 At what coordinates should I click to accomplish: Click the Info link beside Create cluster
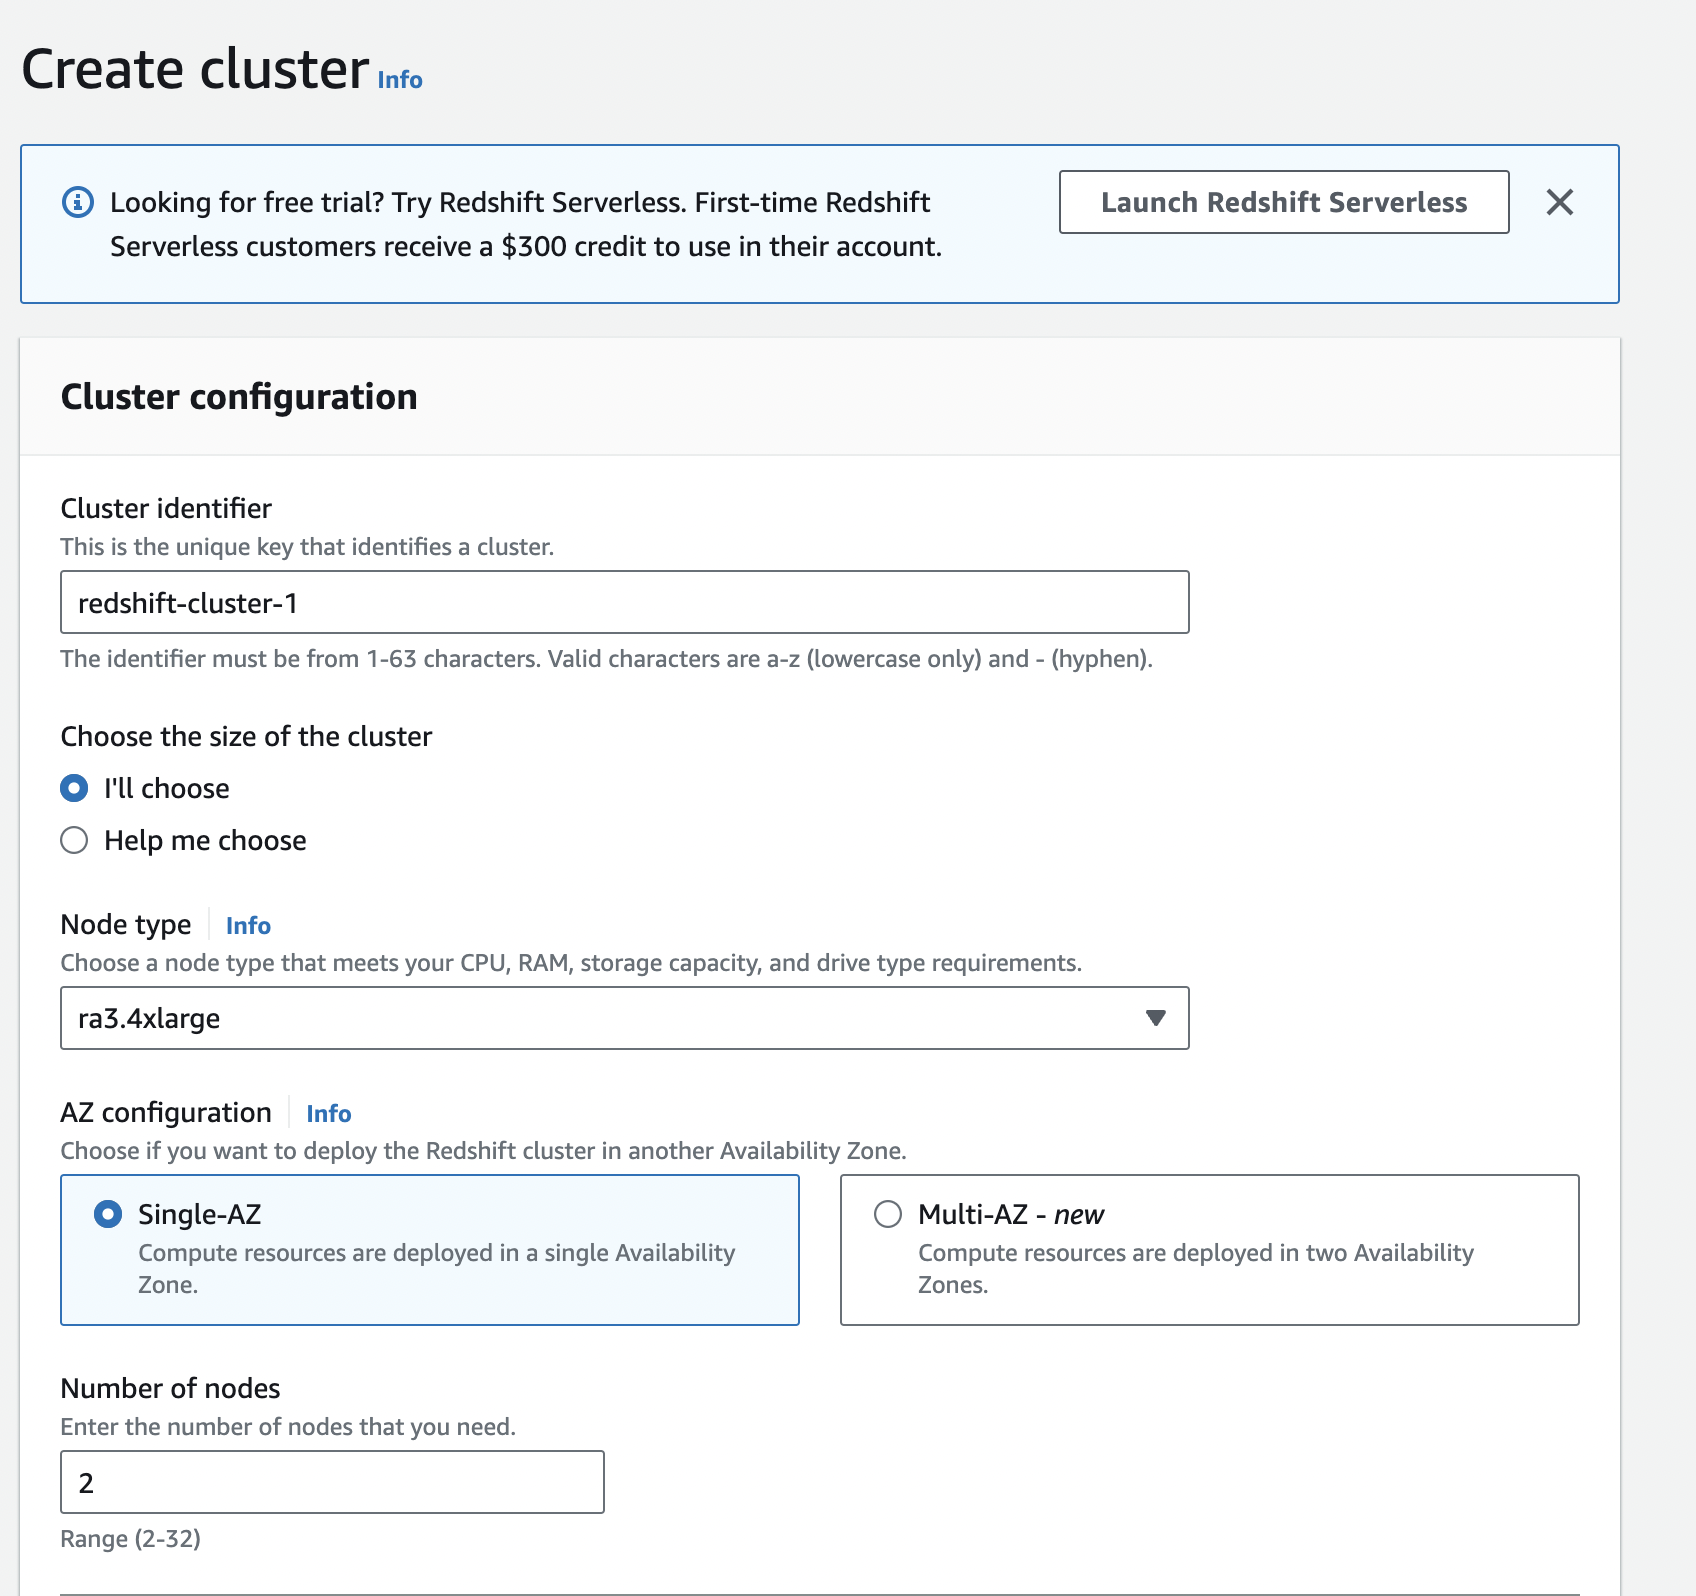tap(400, 80)
